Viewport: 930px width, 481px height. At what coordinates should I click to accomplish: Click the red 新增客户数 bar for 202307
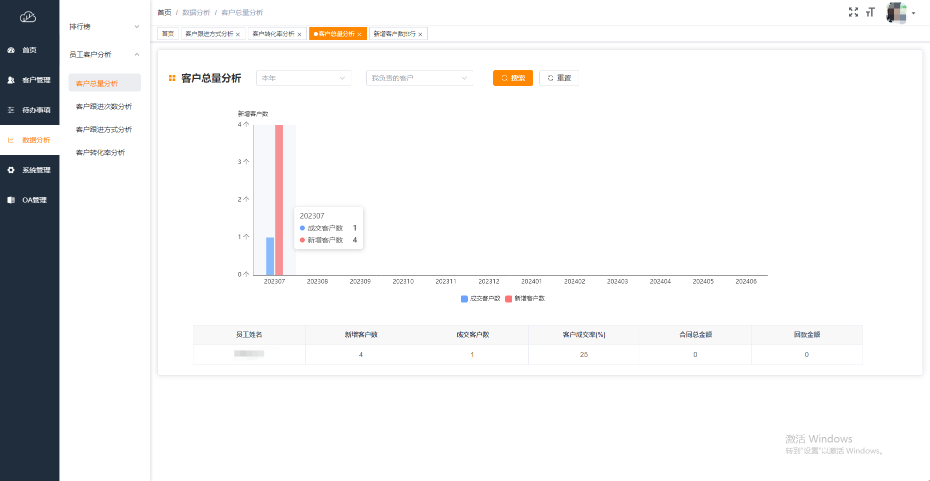point(279,200)
